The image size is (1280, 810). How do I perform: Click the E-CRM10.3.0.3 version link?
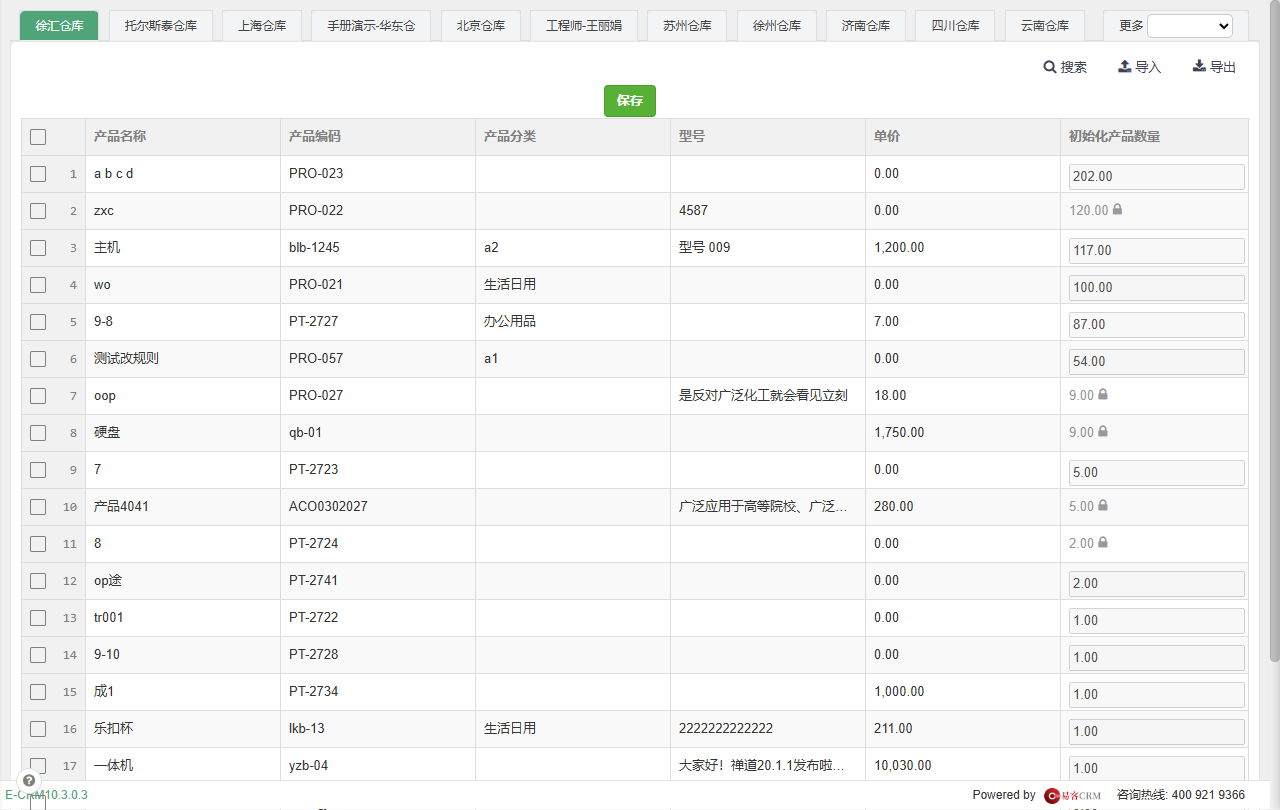[x=46, y=795]
